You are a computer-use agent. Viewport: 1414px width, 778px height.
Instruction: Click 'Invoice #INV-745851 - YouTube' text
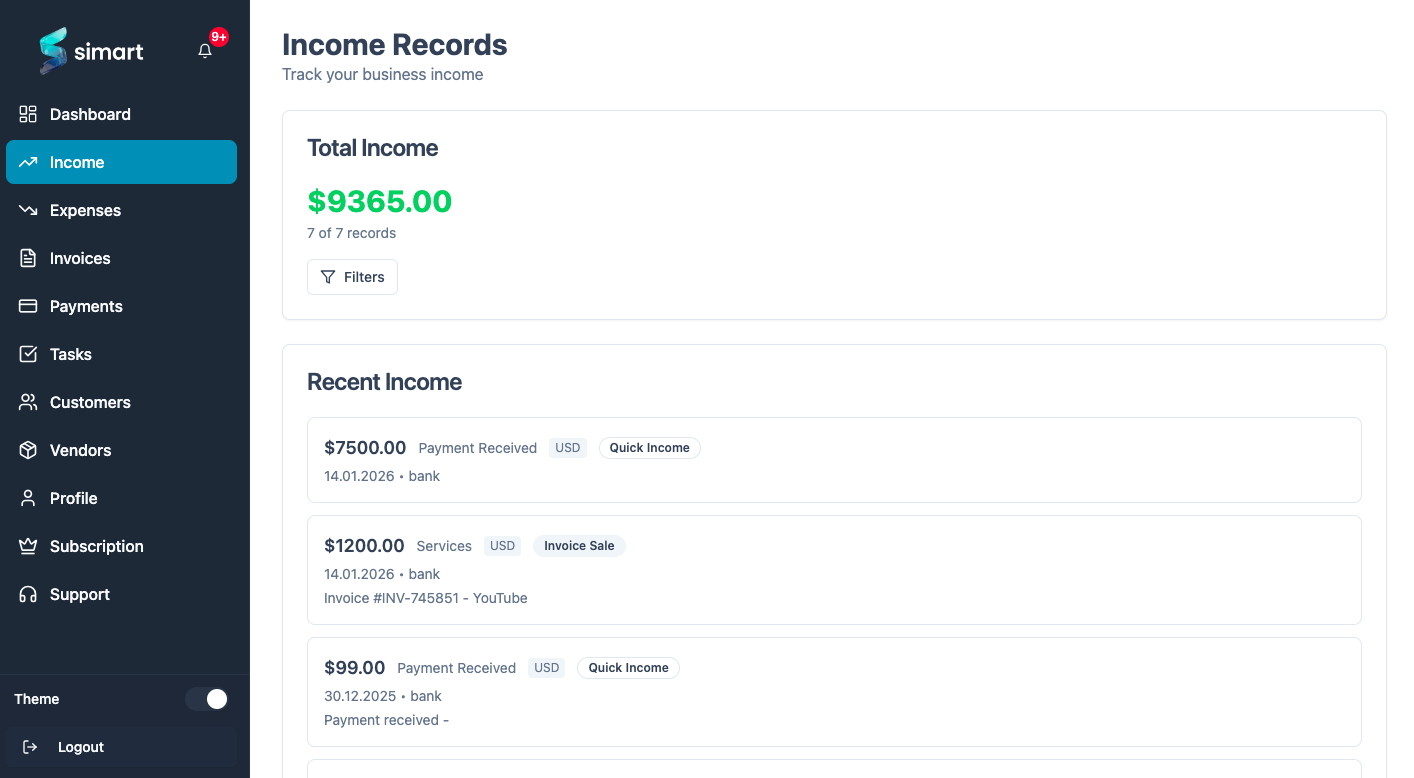(x=426, y=598)
